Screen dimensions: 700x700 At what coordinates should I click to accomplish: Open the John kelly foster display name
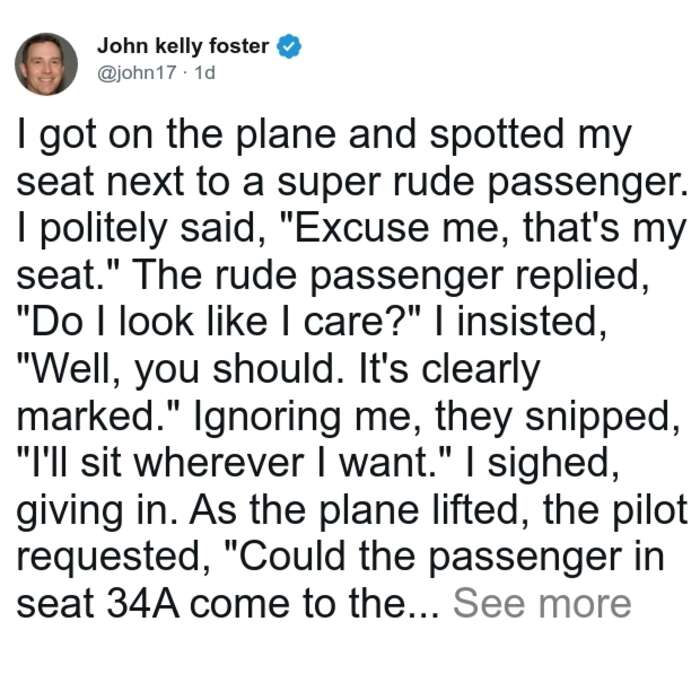click(x=183, y=46)
